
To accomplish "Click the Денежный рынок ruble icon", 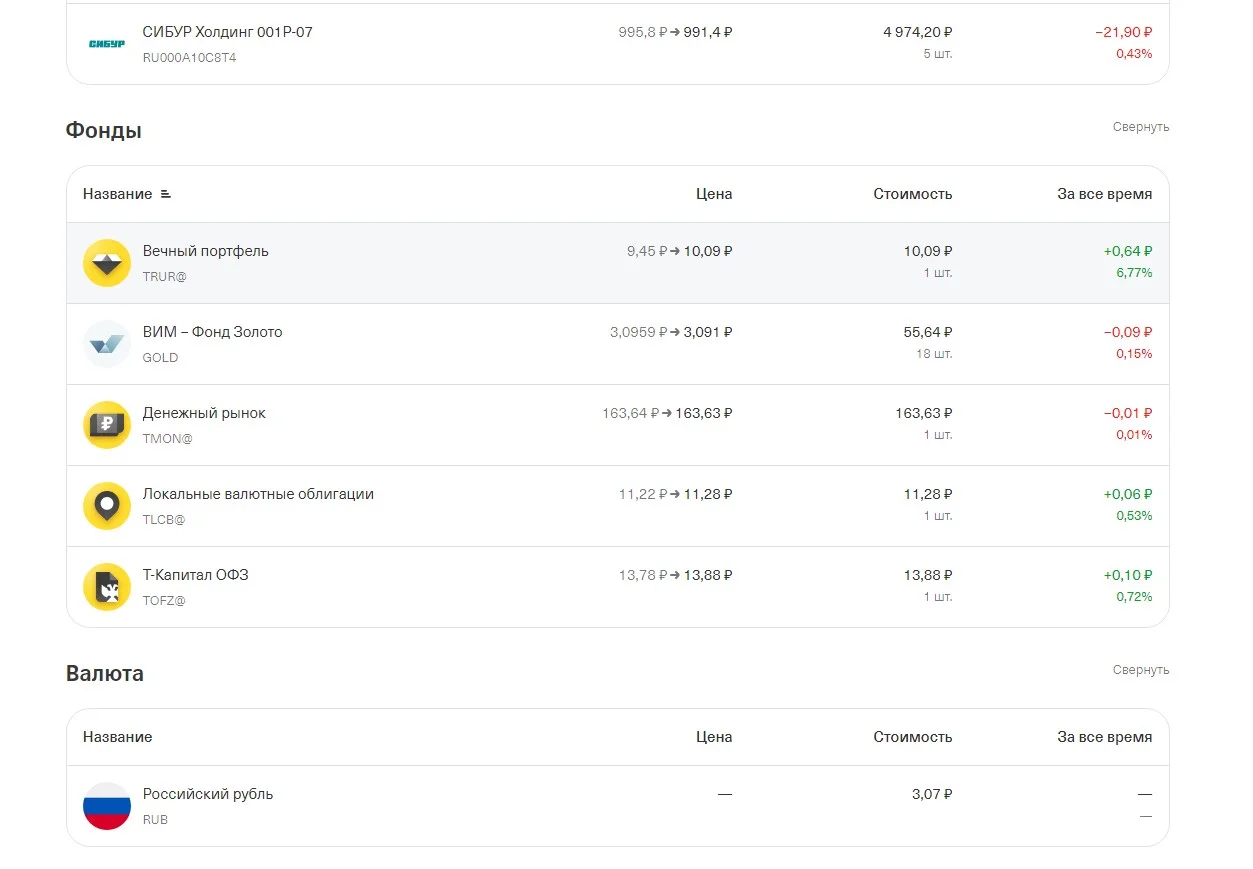I will click(x=107, y=425).
